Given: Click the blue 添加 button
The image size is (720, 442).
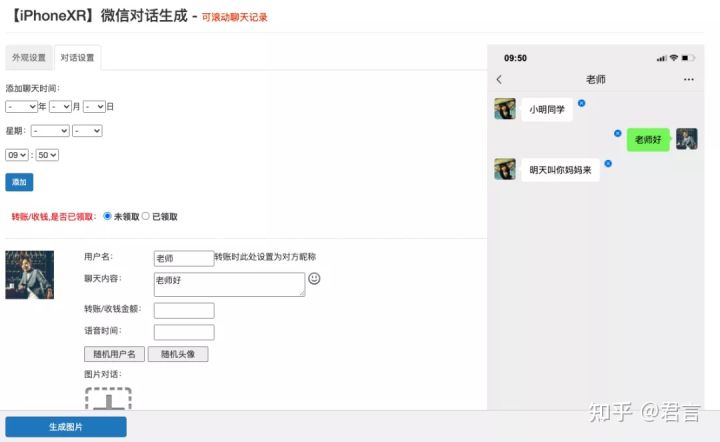Looking at the screenshot, I should (19, 182).
